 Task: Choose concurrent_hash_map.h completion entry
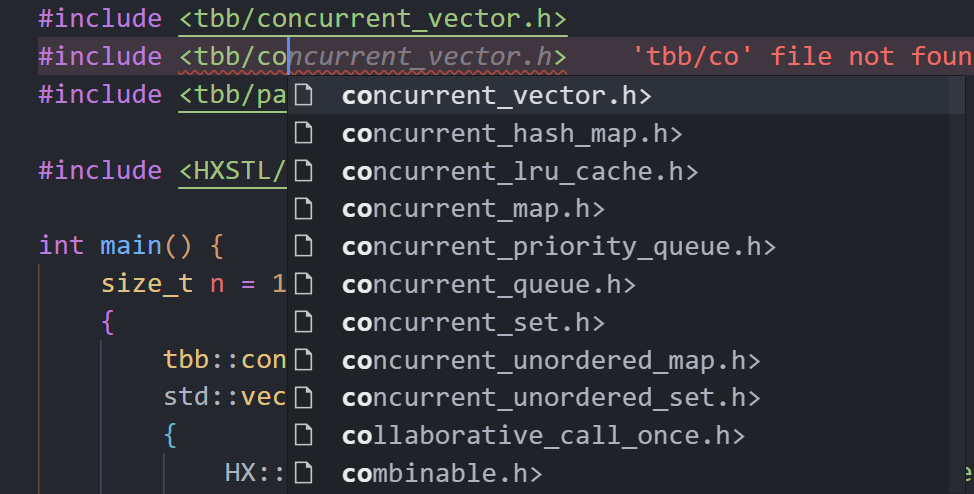512,134
